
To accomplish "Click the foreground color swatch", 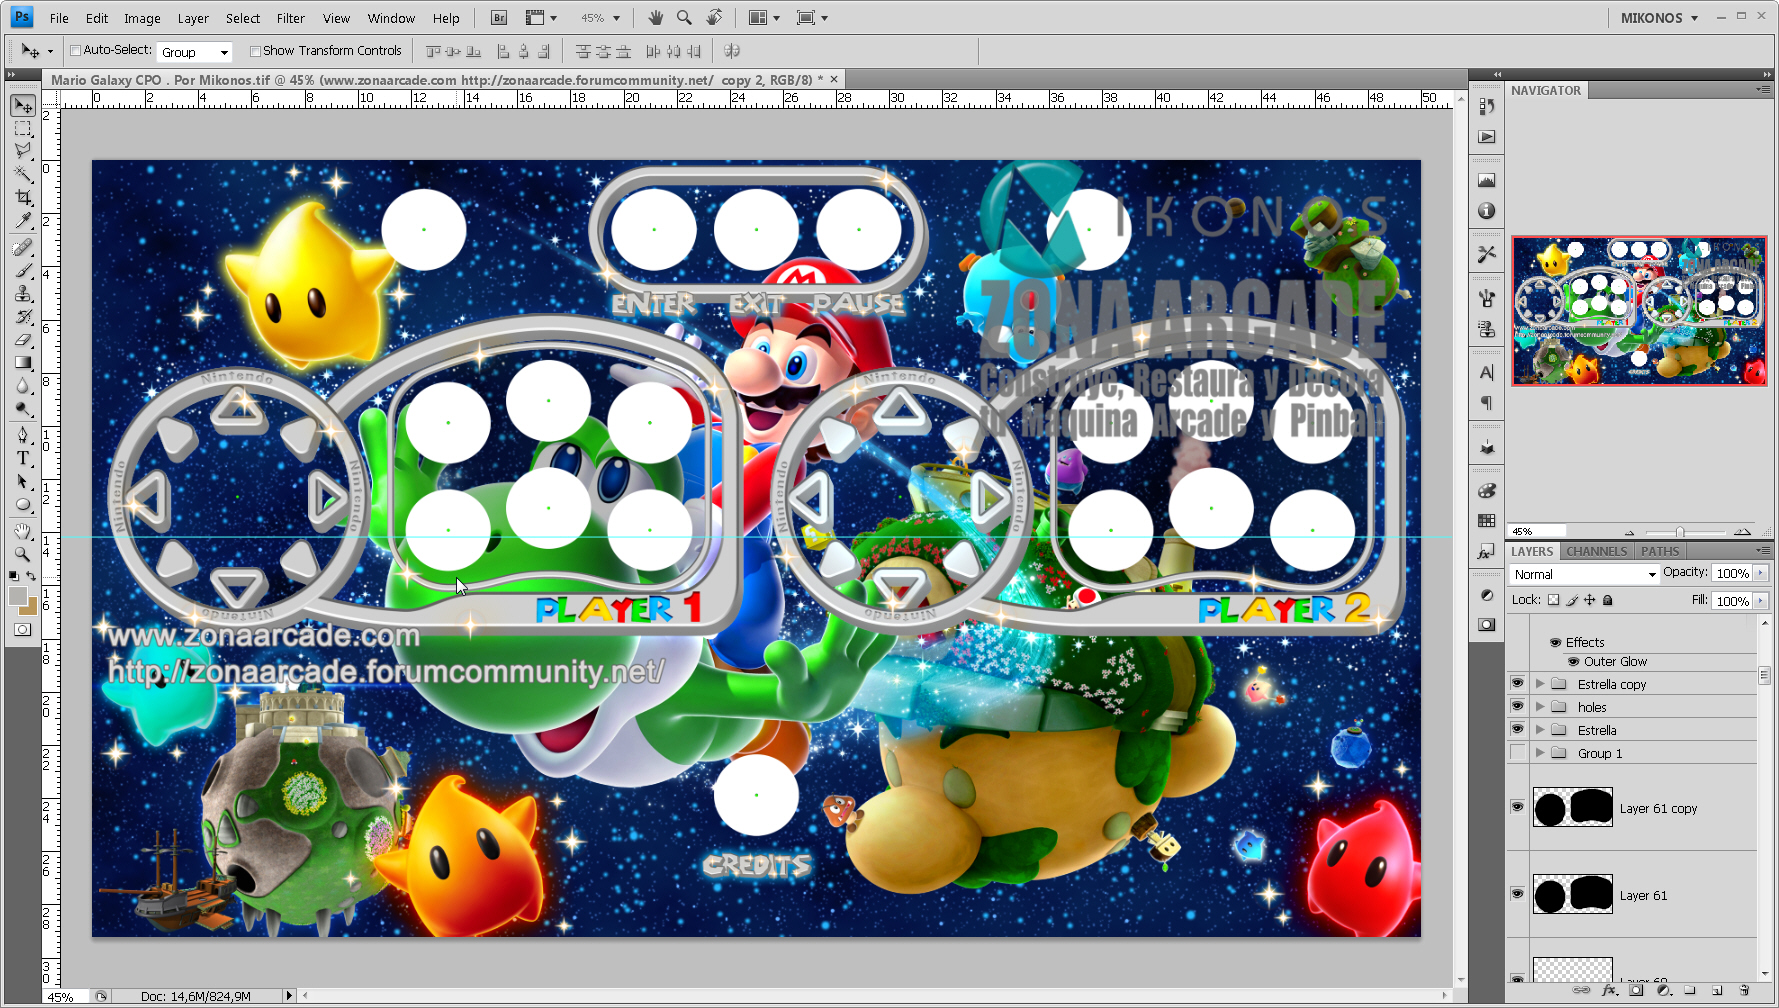I will pyautogui.click(x=17, y=596).
